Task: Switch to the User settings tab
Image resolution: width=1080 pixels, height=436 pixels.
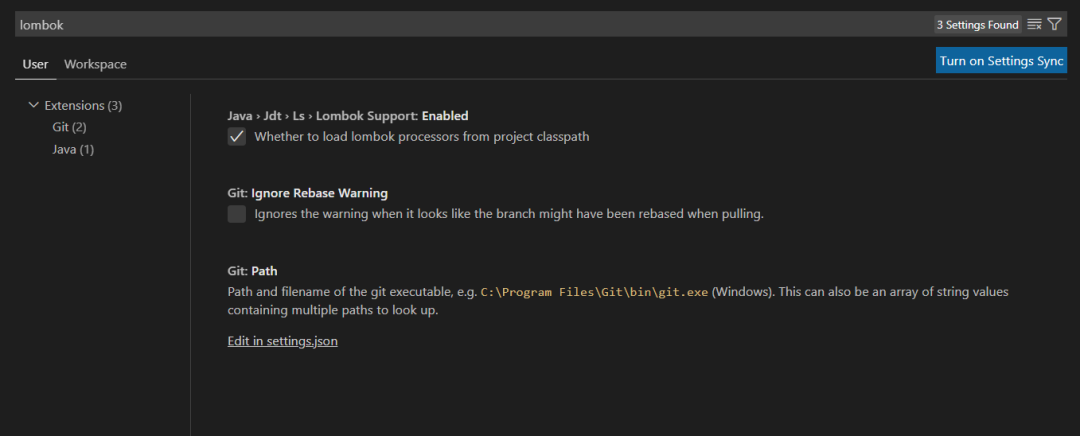Action: (x=36, y=64)
